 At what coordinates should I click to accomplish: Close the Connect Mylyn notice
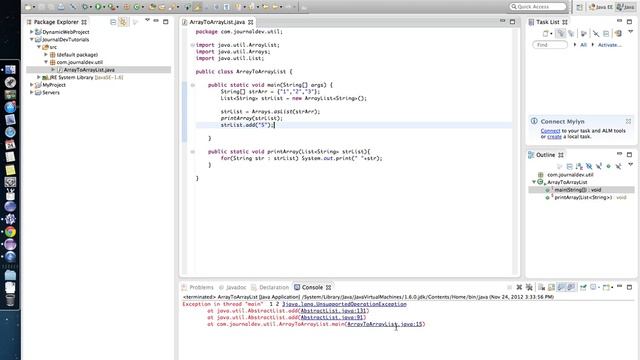click(x=628, y=121)
